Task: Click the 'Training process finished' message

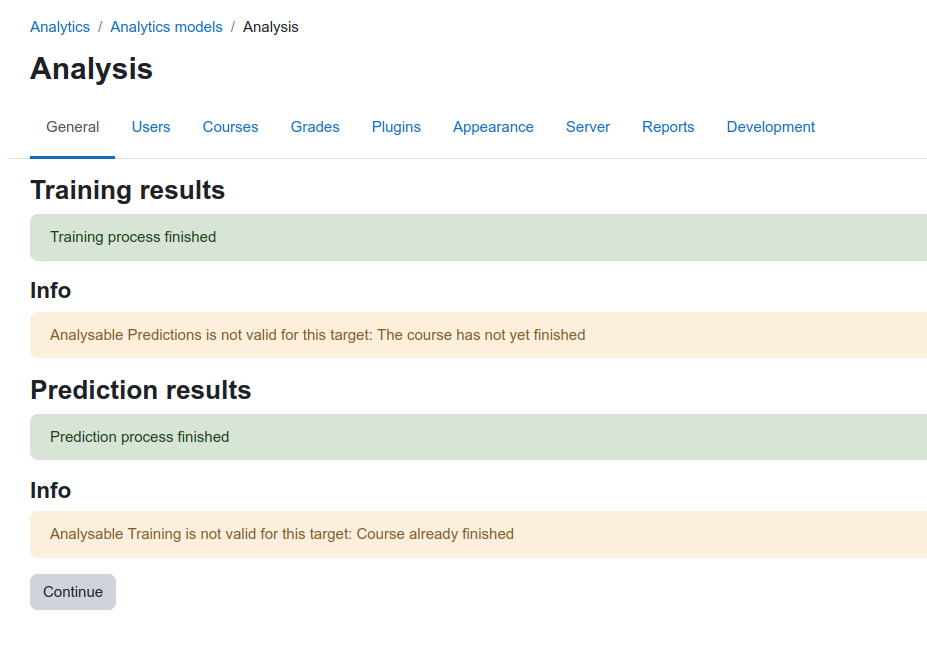Action: coord(478,237)
